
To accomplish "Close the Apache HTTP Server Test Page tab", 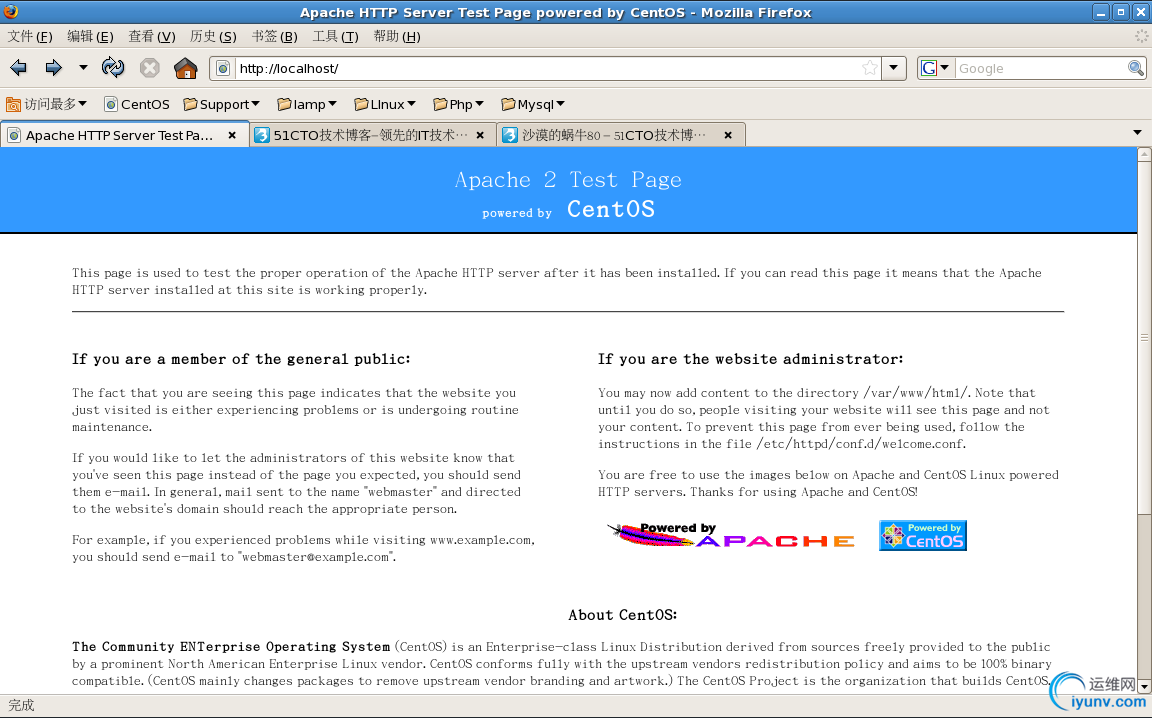I will pos(232,135).
